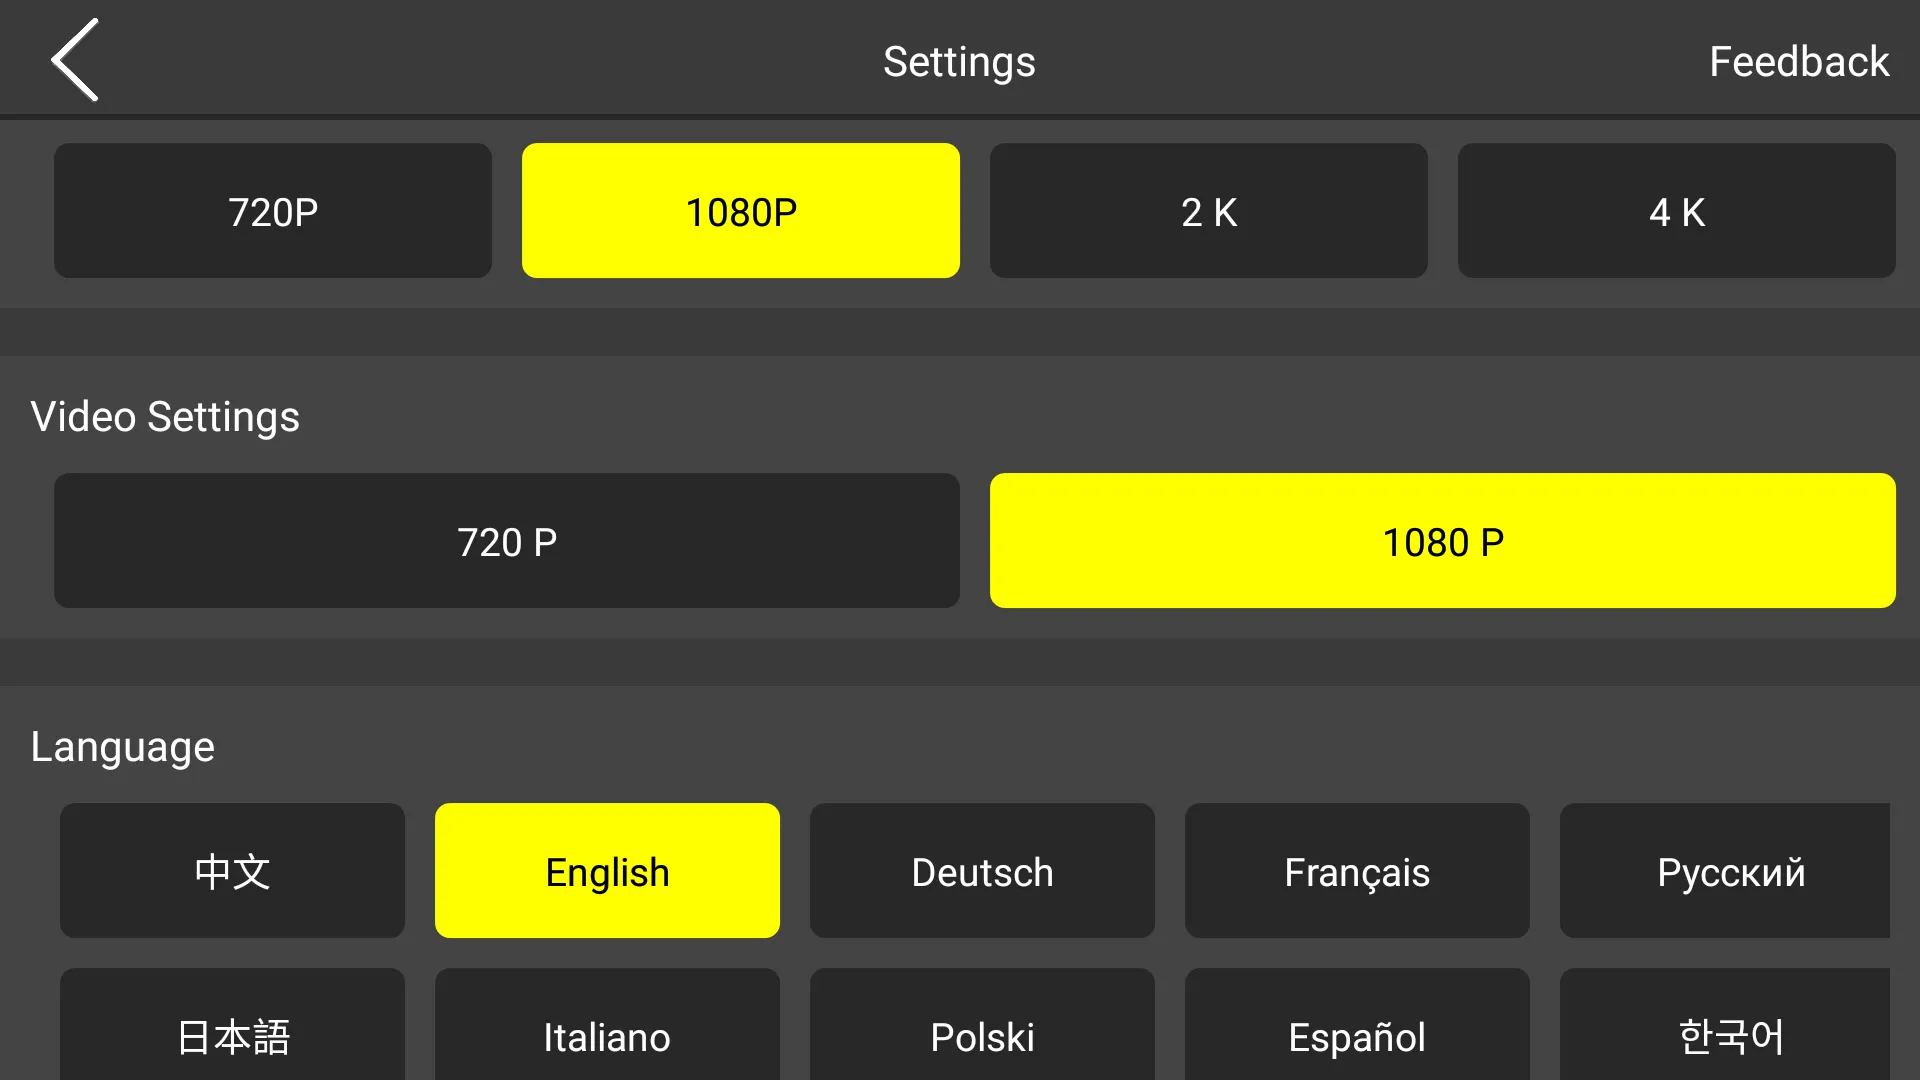This screenshot has height=1080, width=1920.
Task: Select Français language option
Action: pos(1356,870)
